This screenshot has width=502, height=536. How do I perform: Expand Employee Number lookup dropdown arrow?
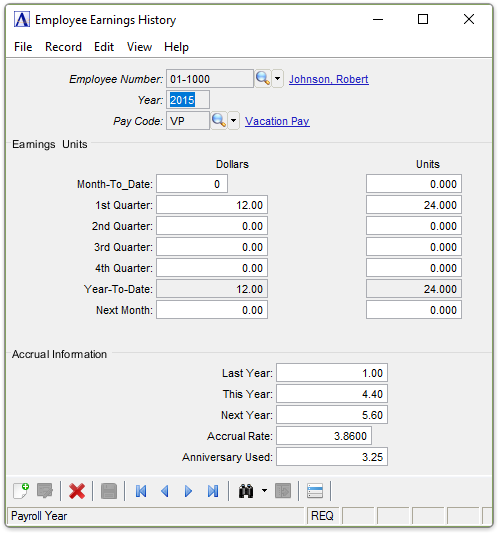[277, 79]
